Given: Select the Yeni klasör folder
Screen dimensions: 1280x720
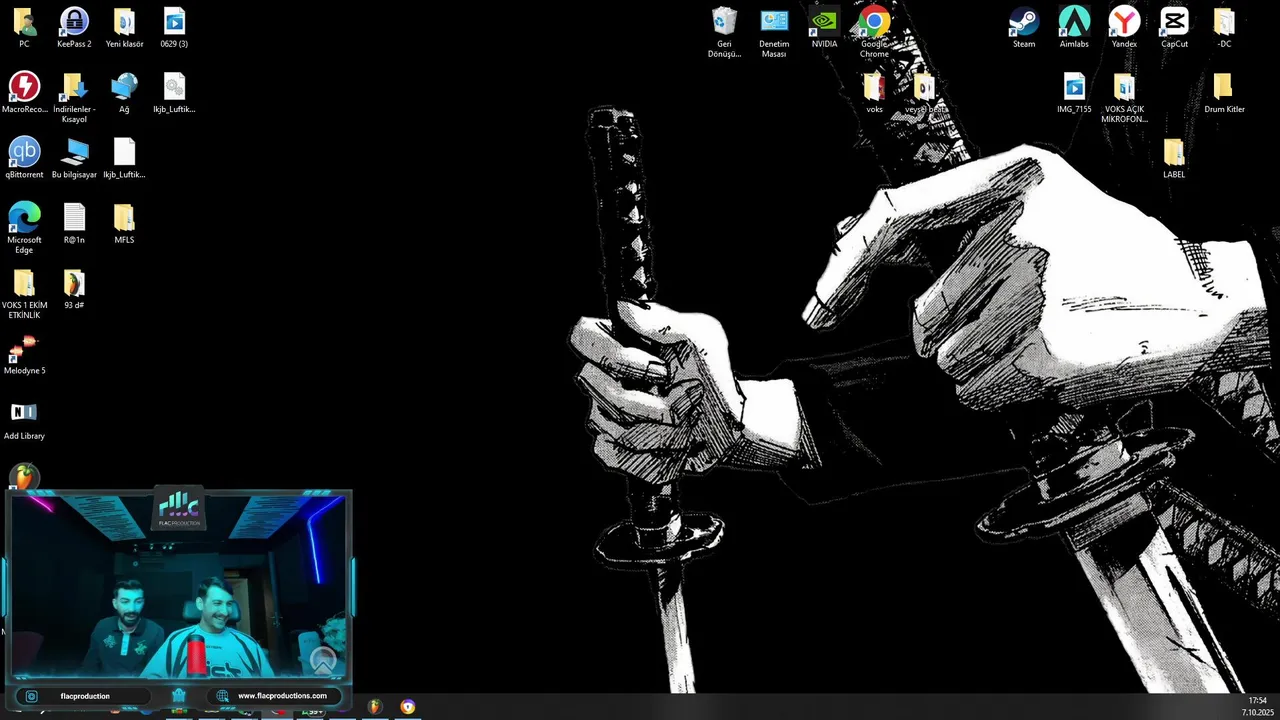Looking at the screenshot, I should pos(124,27).
